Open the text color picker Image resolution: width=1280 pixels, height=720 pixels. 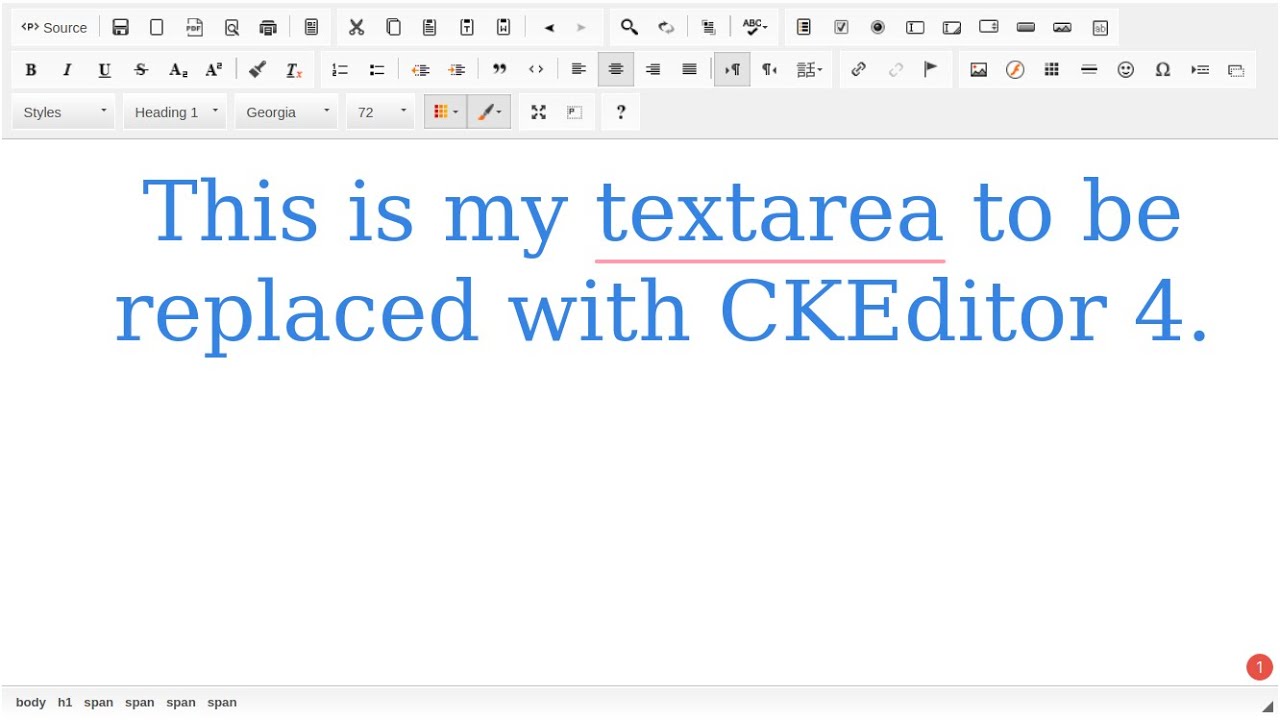coord(446,112)
